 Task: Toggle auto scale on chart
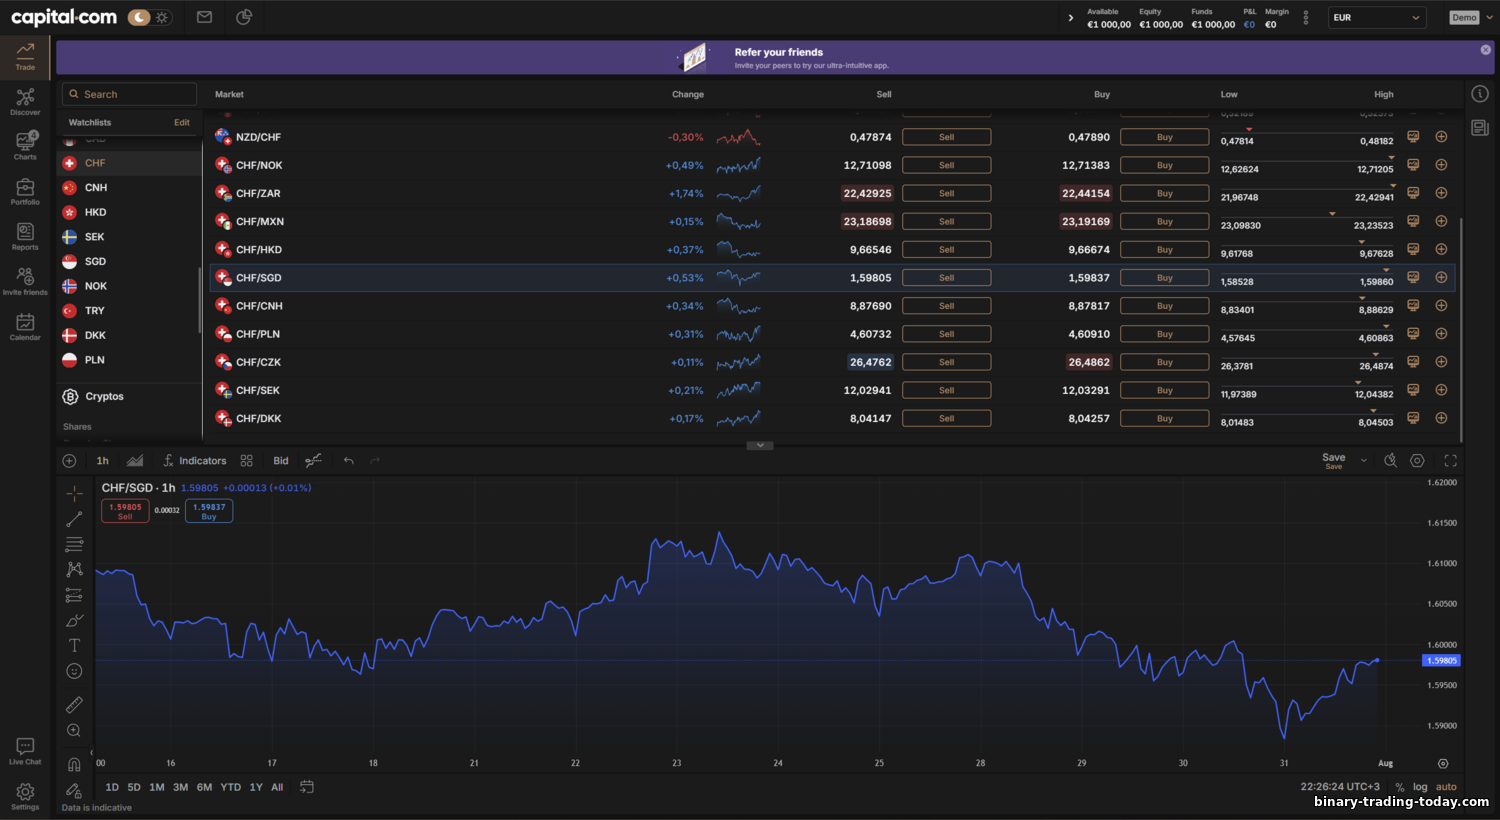[1446, 787]
